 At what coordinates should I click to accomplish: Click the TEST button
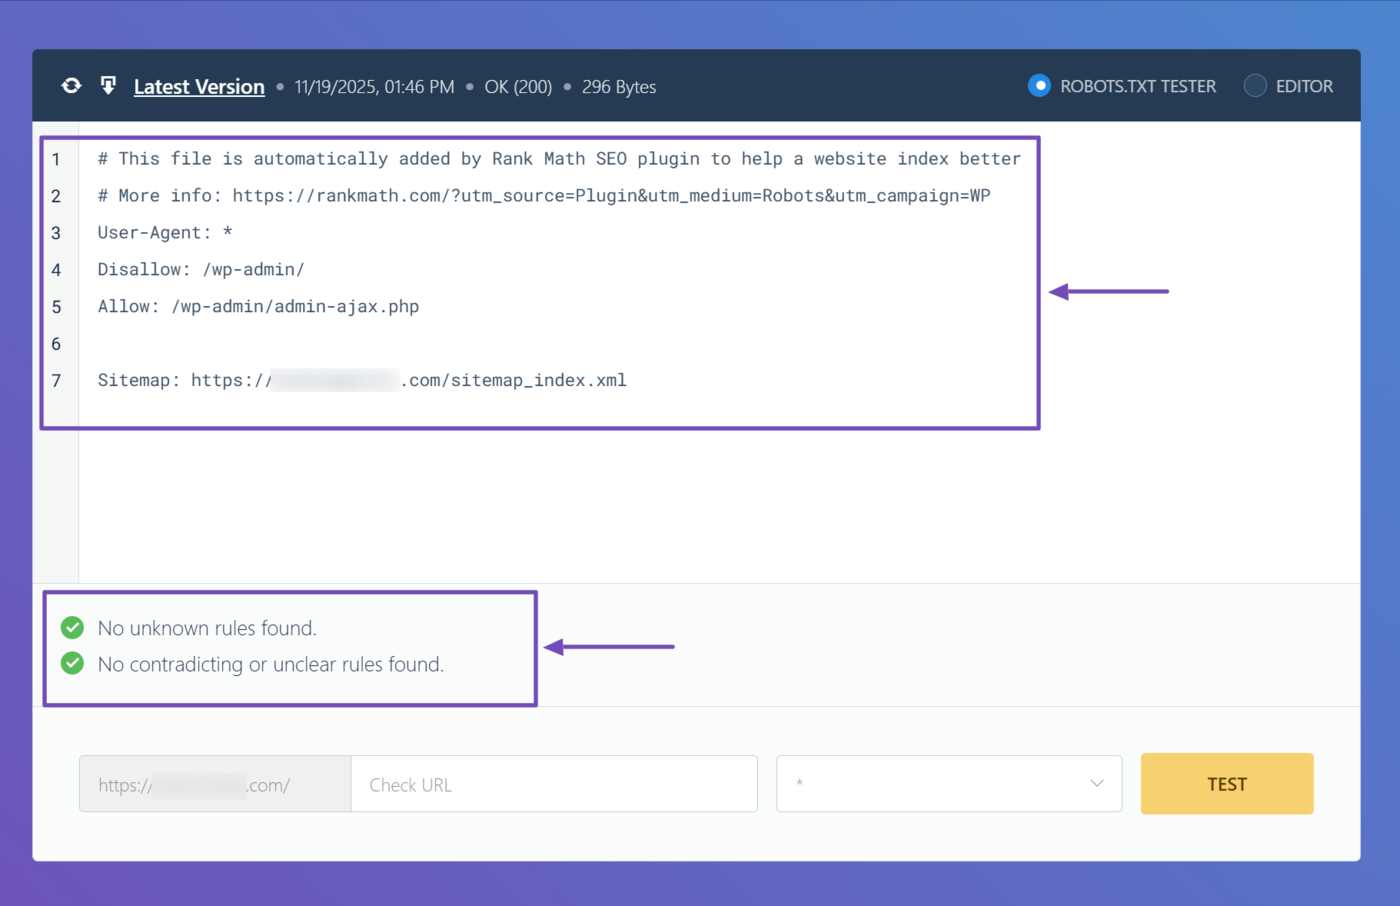point(1226,784)
